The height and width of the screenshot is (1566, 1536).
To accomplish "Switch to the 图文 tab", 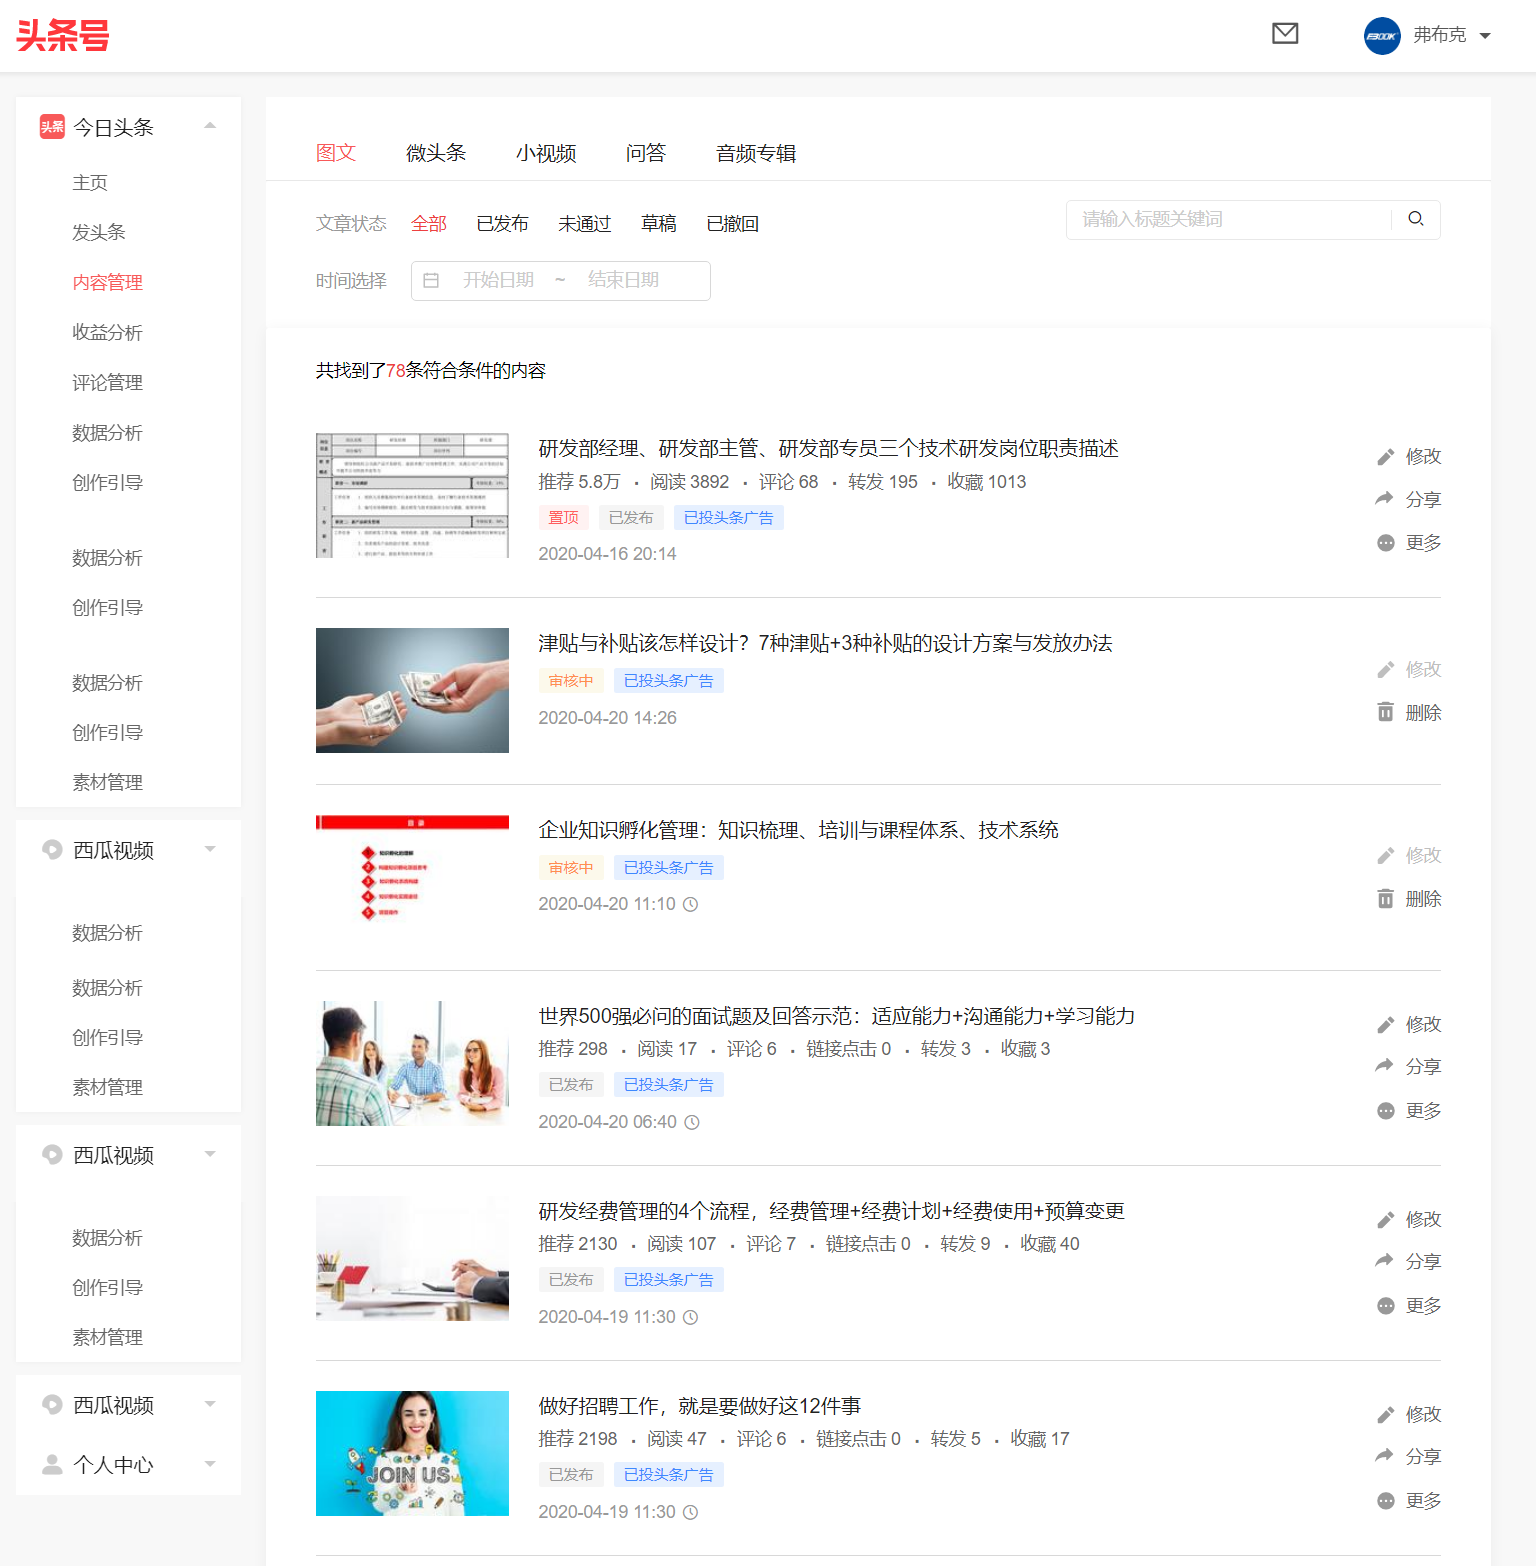I will [336, 153].
